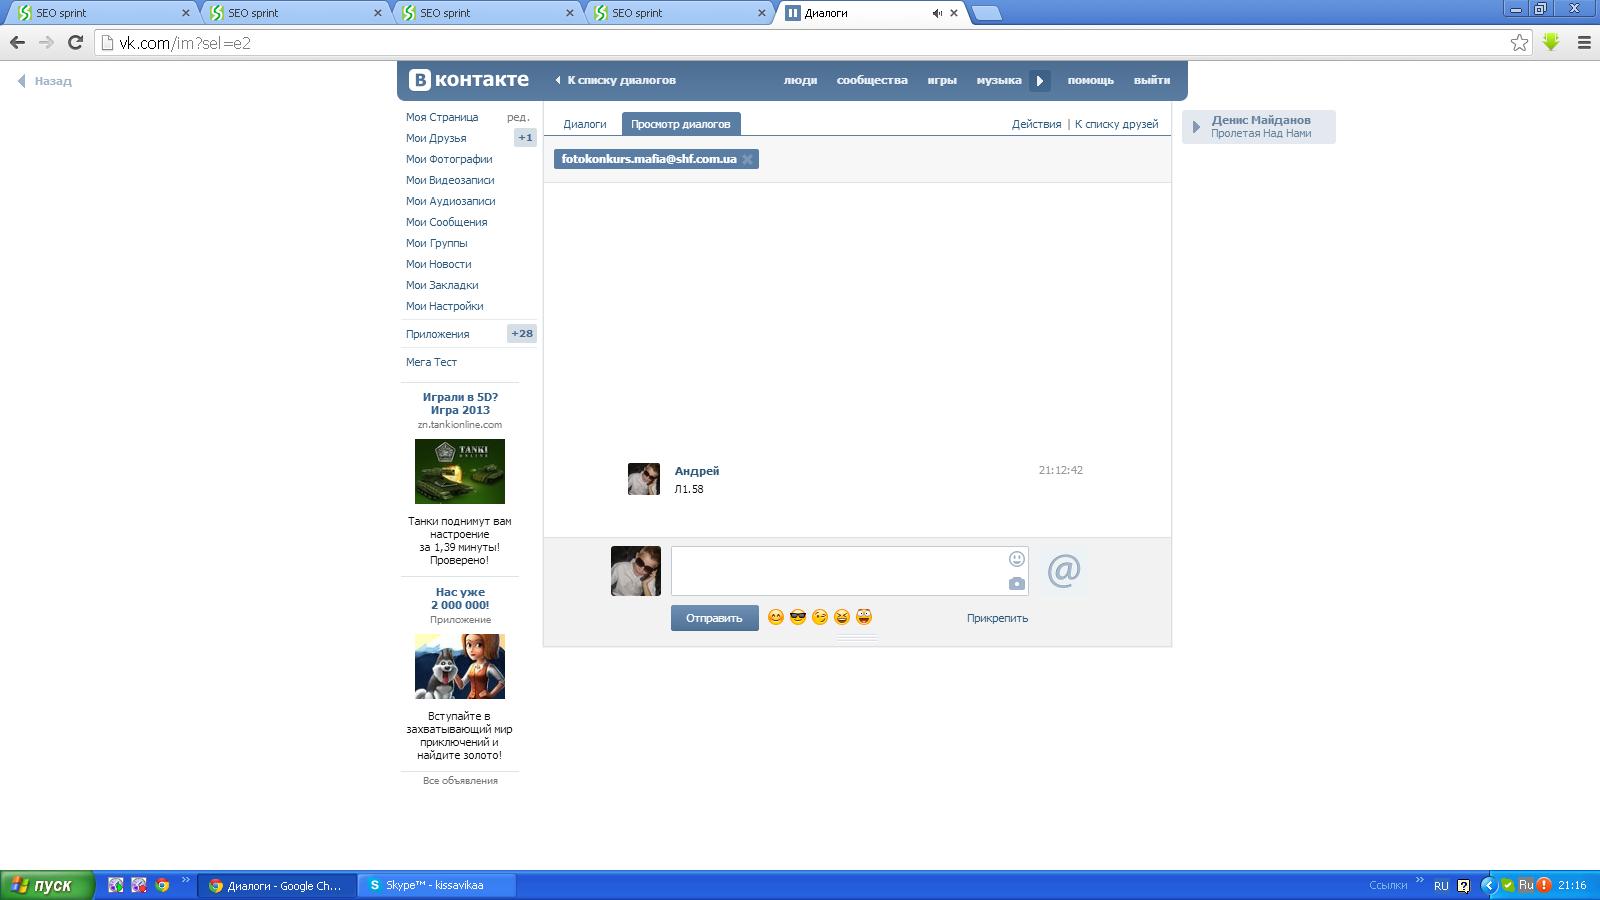The height and width of the screenshot is (900, 1600).
Task: Click the ВКонтакте logo
Action: point(469,80)
